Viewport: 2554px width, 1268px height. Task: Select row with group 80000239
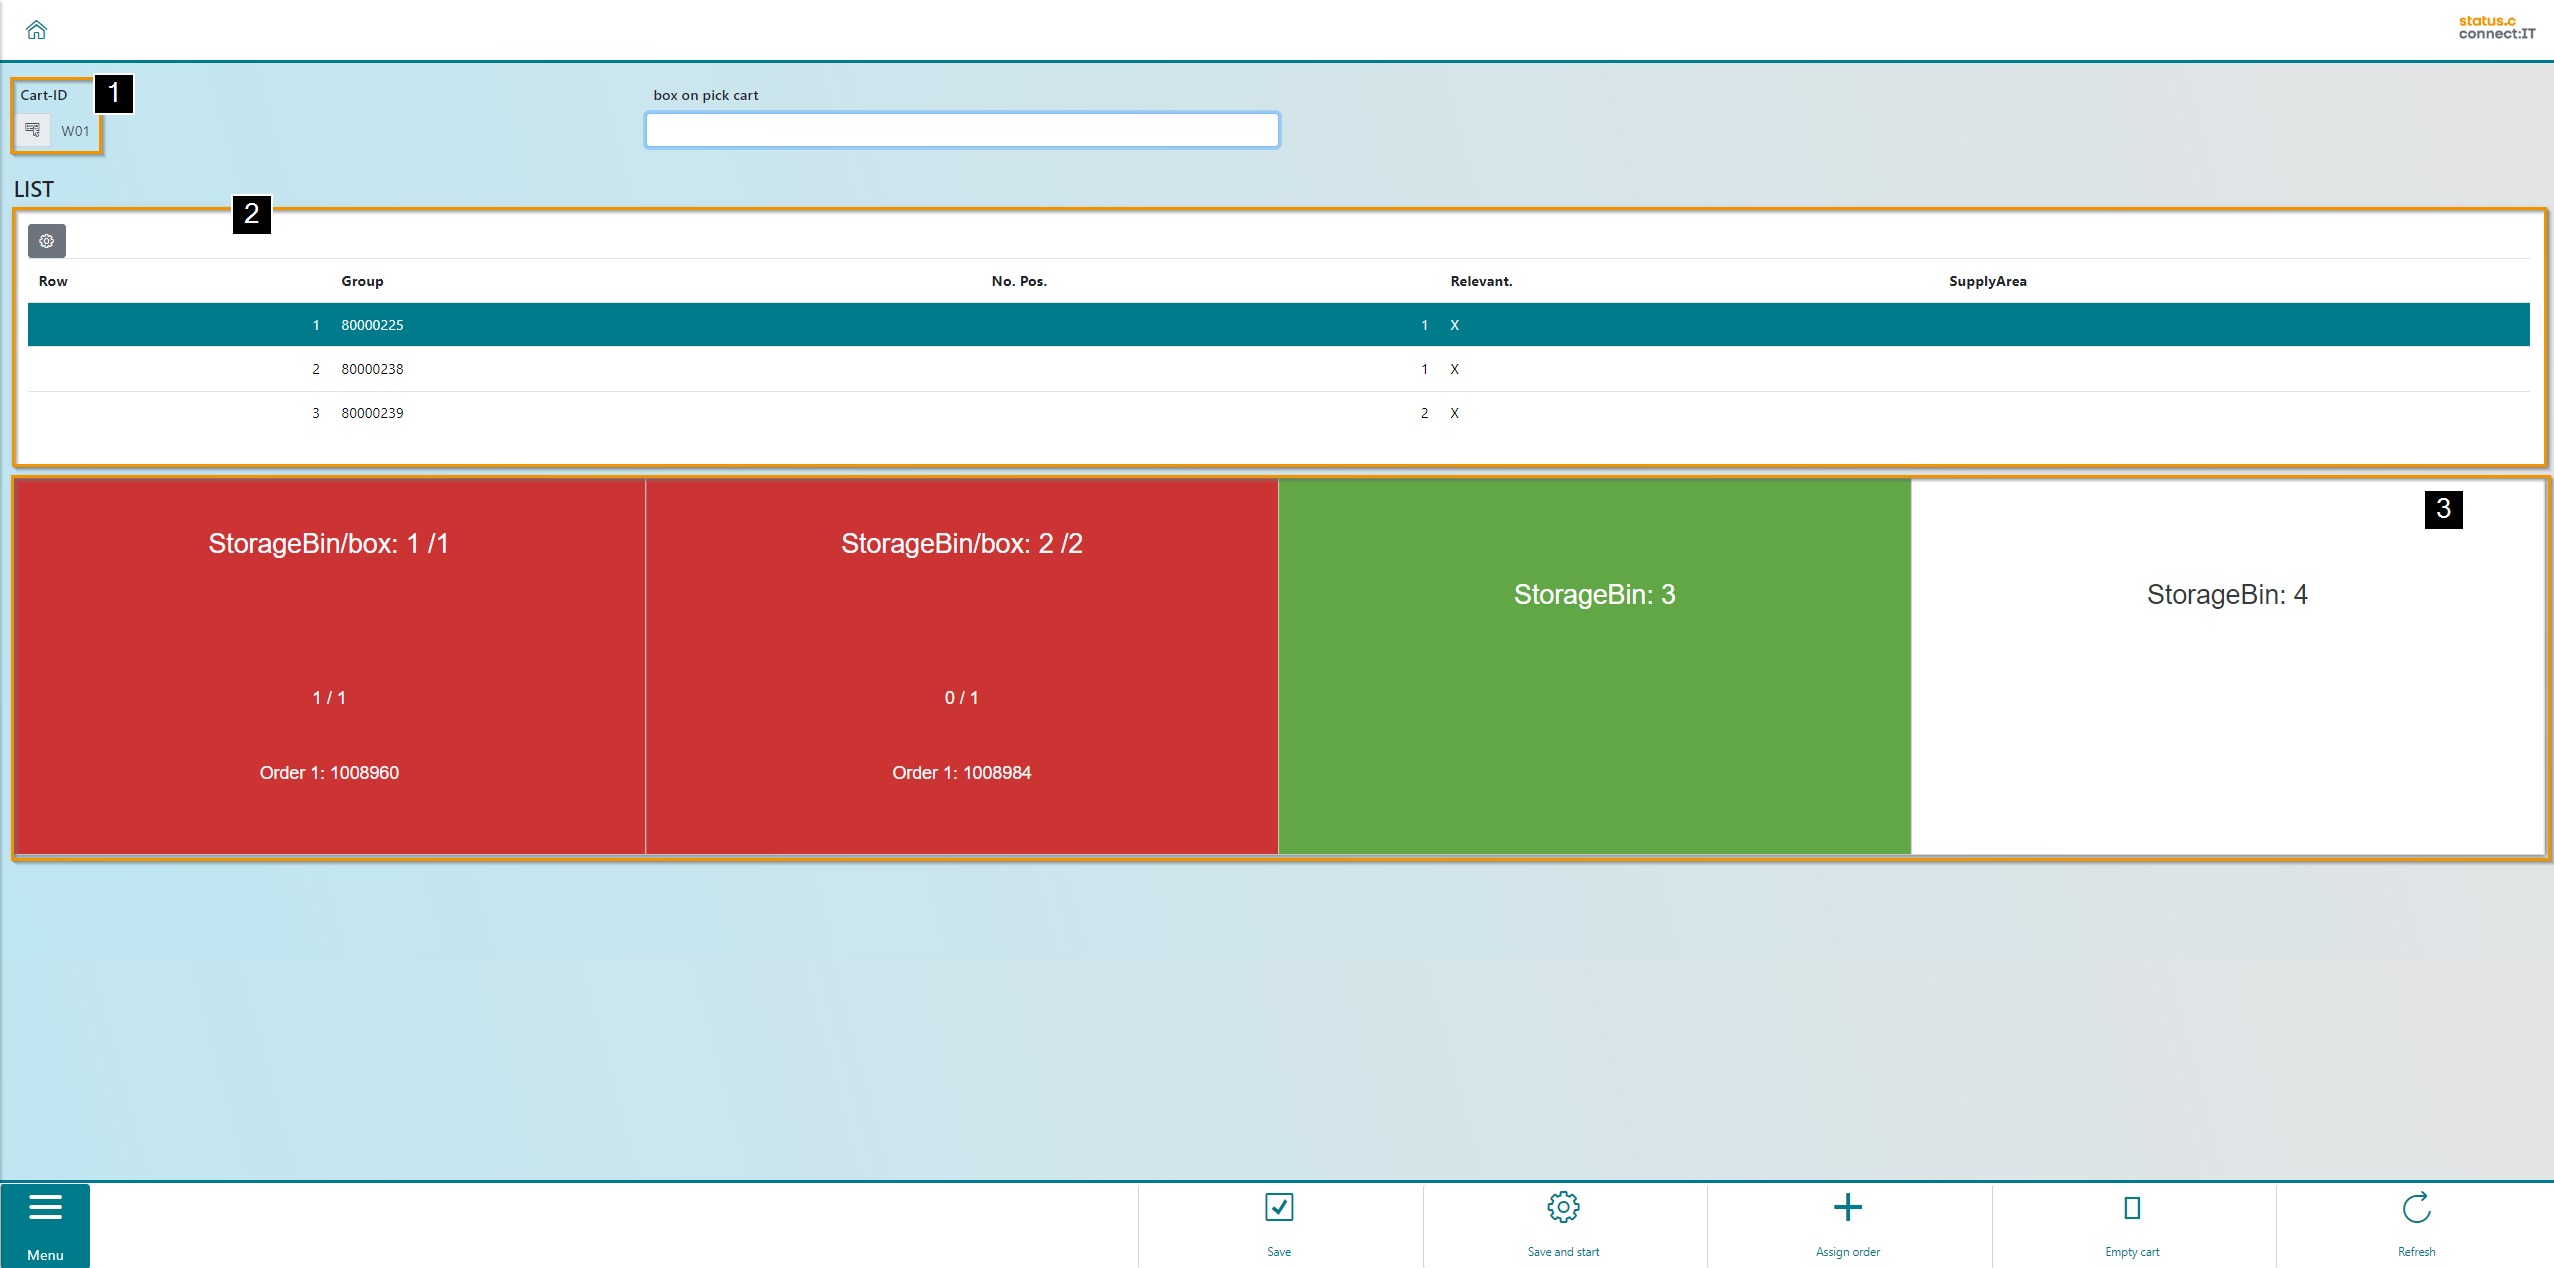pos(372,413)
